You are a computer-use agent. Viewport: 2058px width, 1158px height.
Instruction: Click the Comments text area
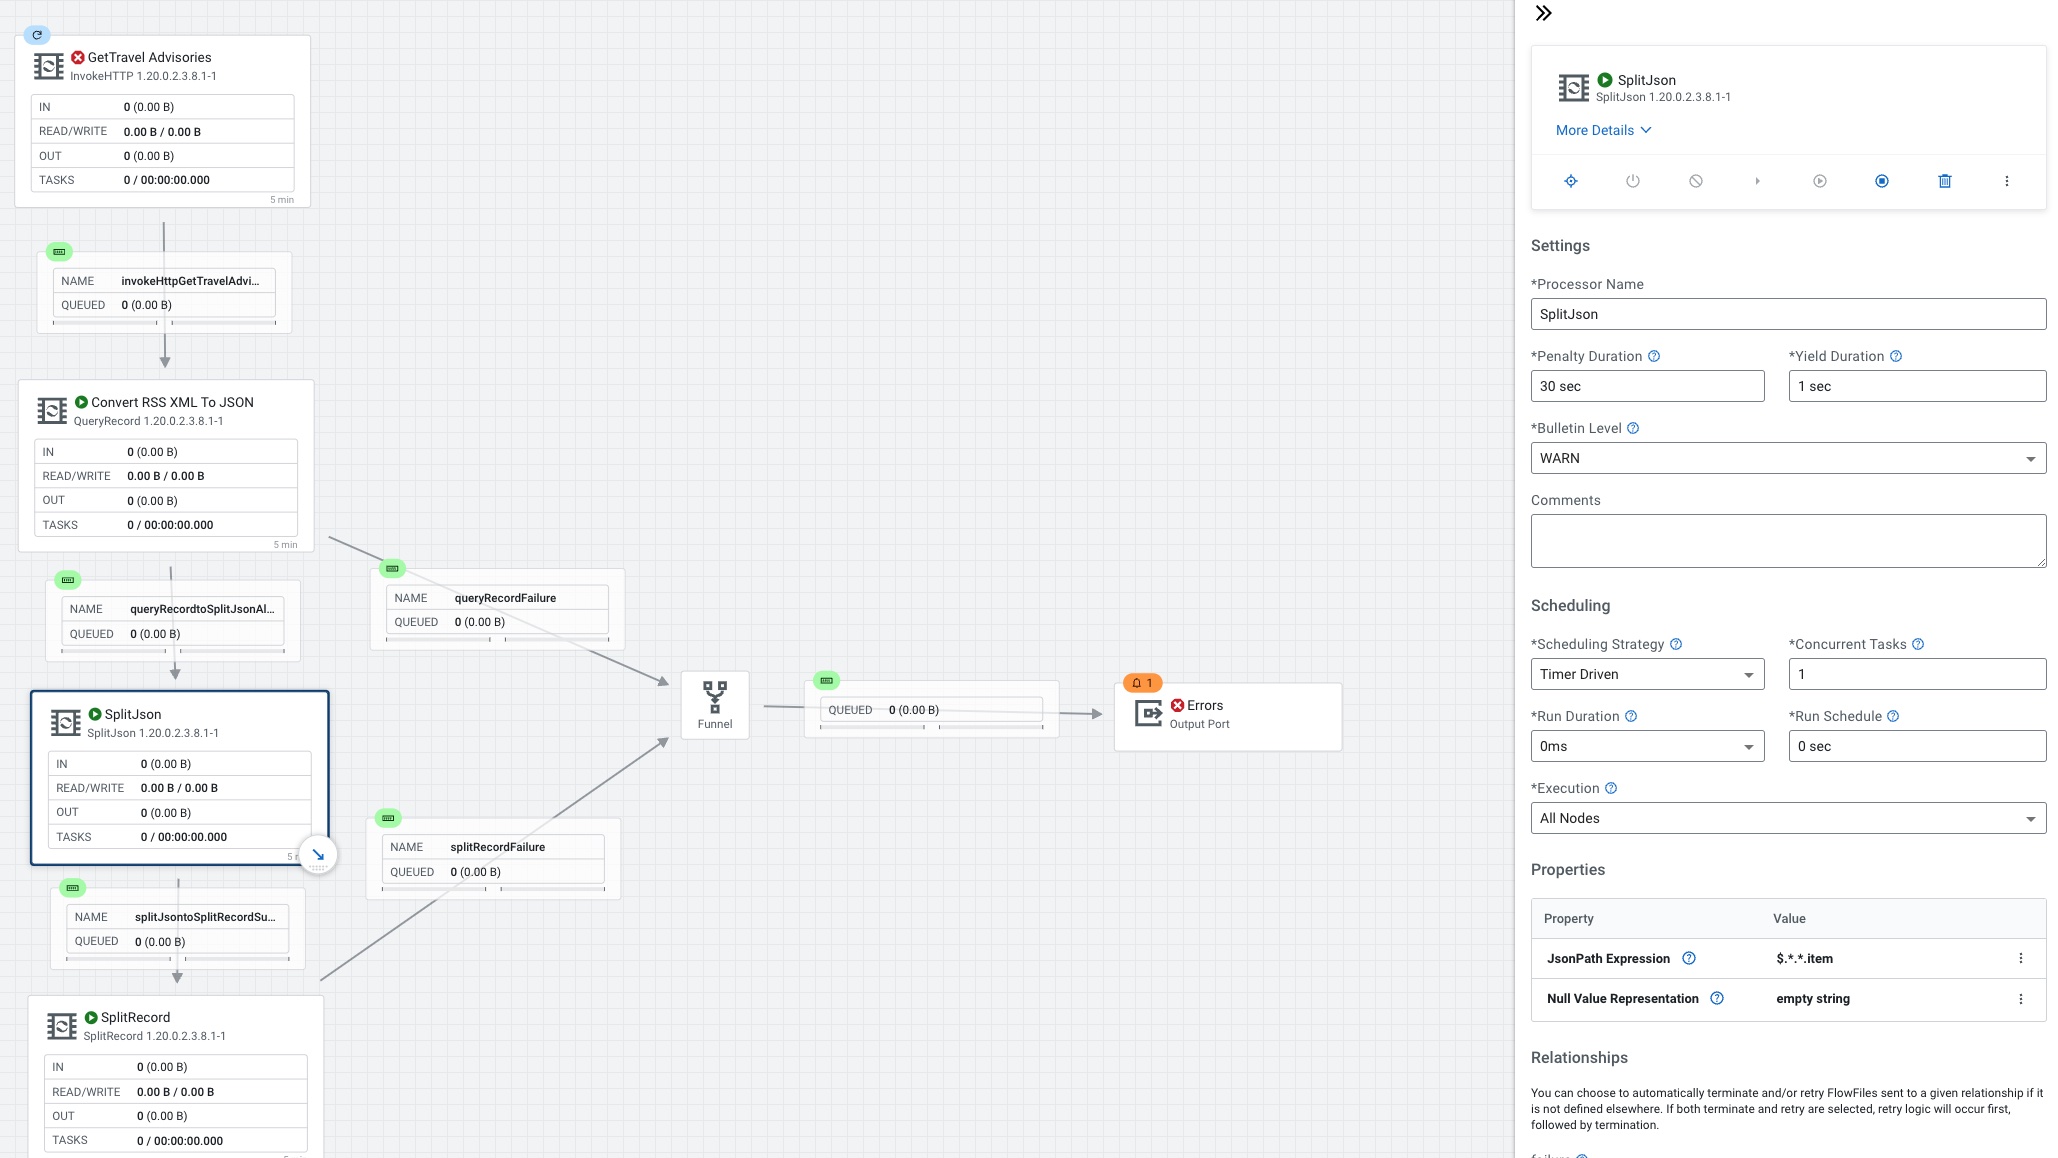point(1787,541)
